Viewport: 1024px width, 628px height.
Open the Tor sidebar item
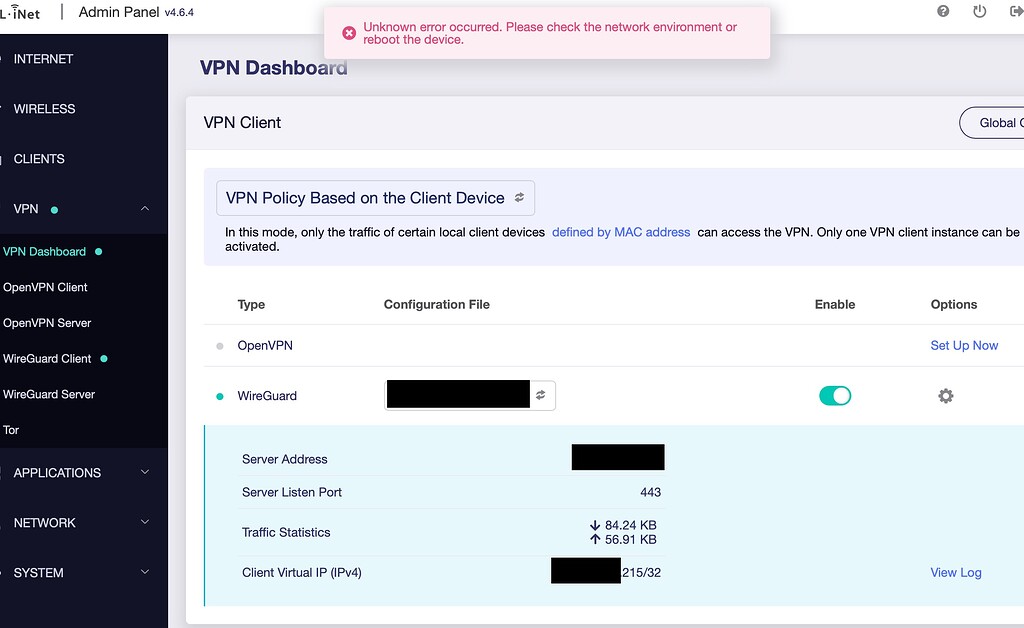[x=11, y=430]
